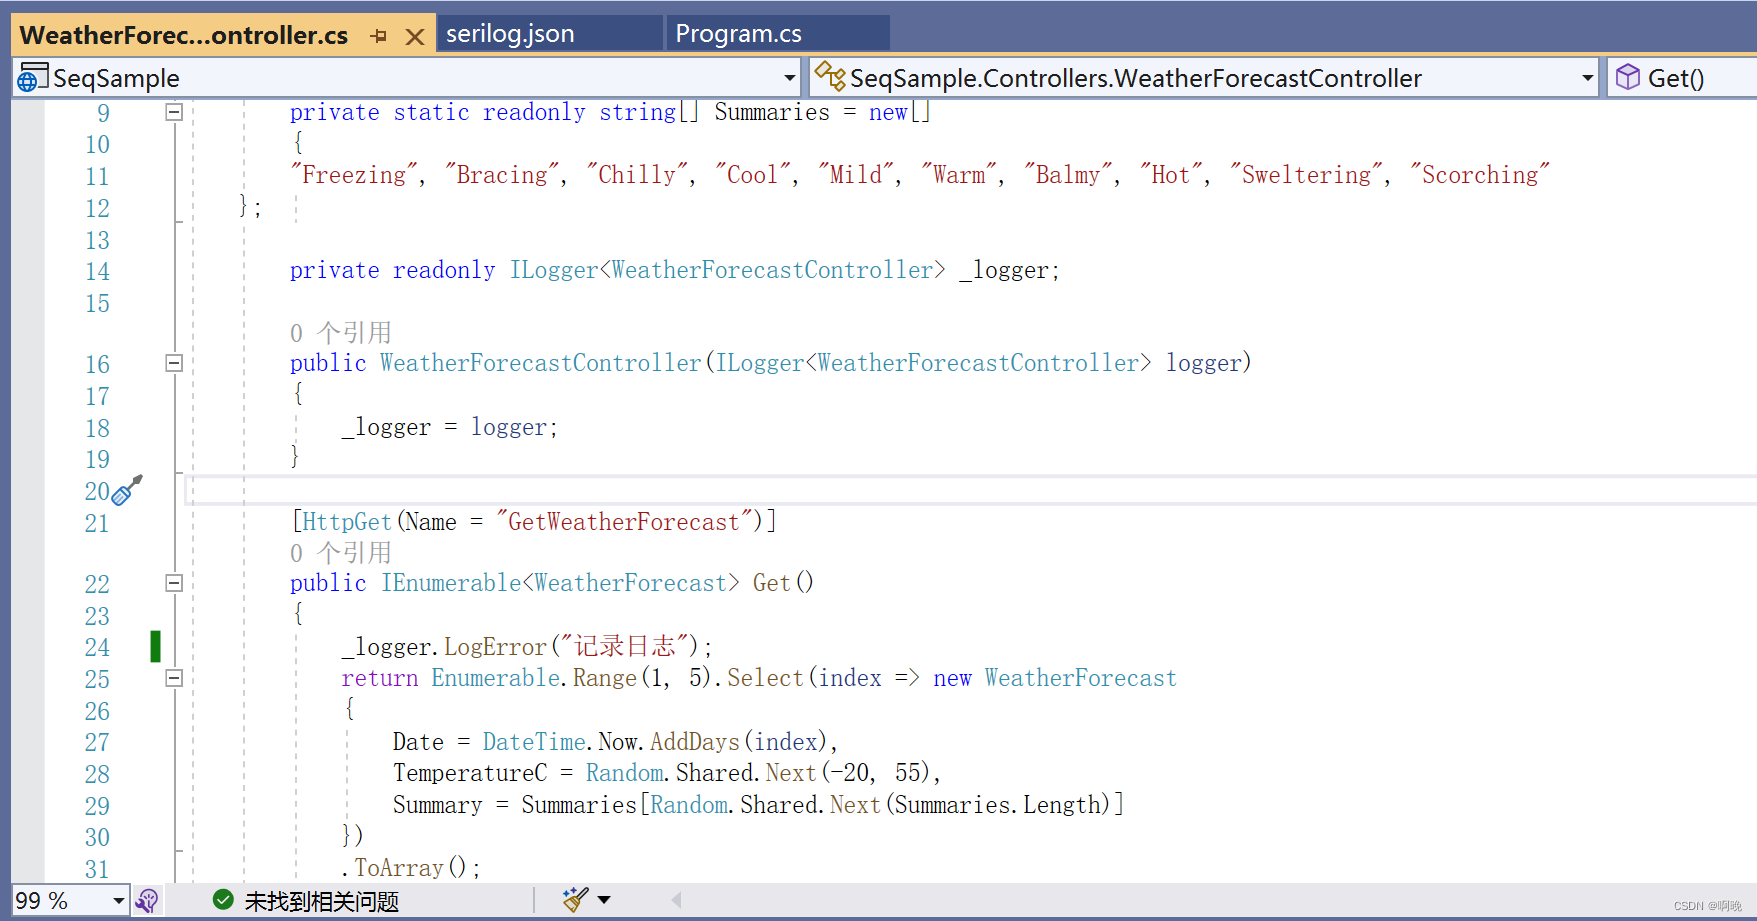Screen dimensions: 1757x921
Task: Click the '0 个引用' CodeLens above Get()
Action: click(340, 553)
